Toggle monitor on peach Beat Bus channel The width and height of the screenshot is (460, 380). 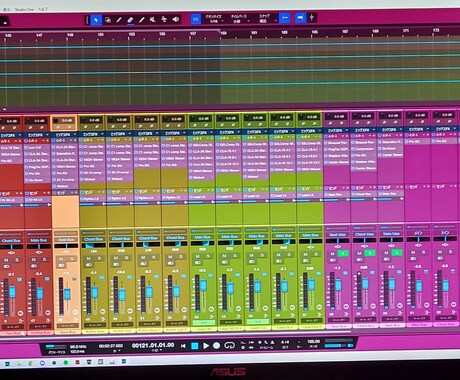coord(61,266)
